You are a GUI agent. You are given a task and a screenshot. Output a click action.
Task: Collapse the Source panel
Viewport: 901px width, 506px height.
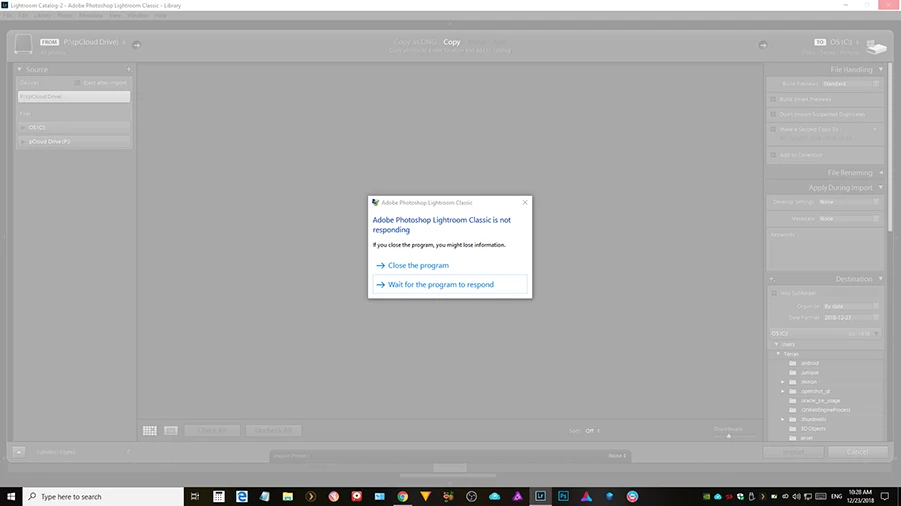(20, 69)
